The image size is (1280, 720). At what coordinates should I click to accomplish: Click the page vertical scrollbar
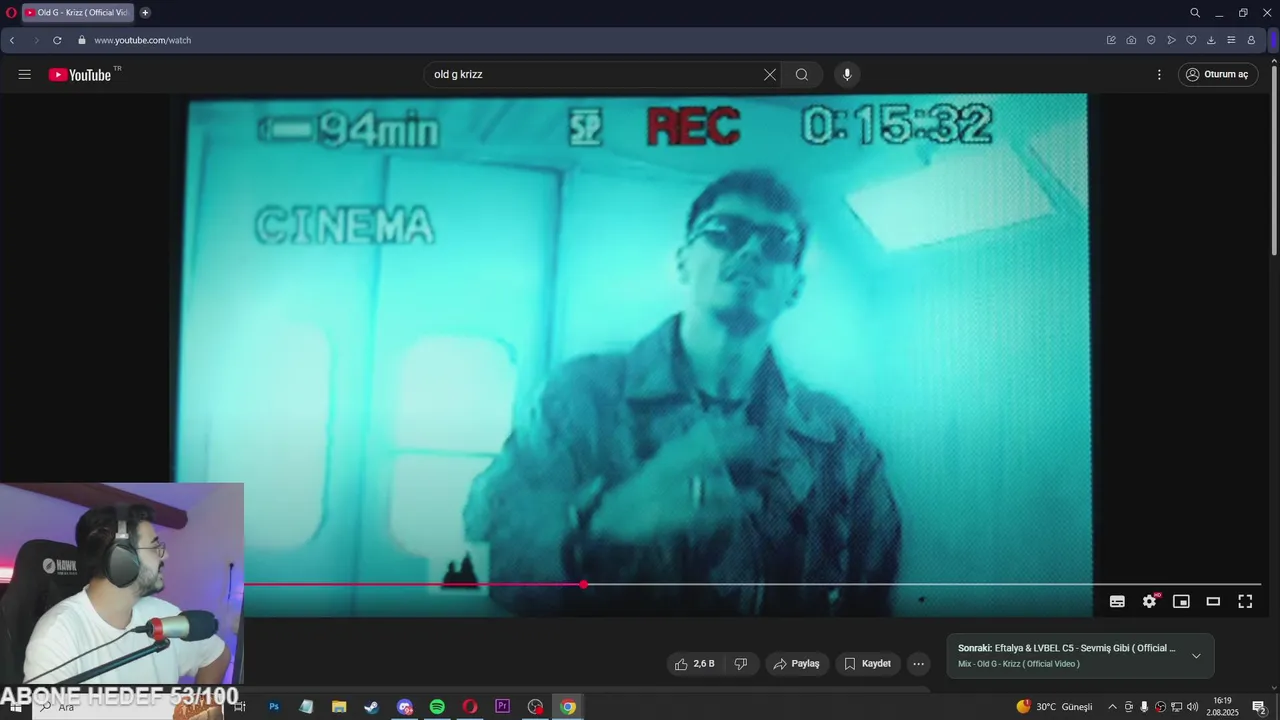tap(1274, 160)
